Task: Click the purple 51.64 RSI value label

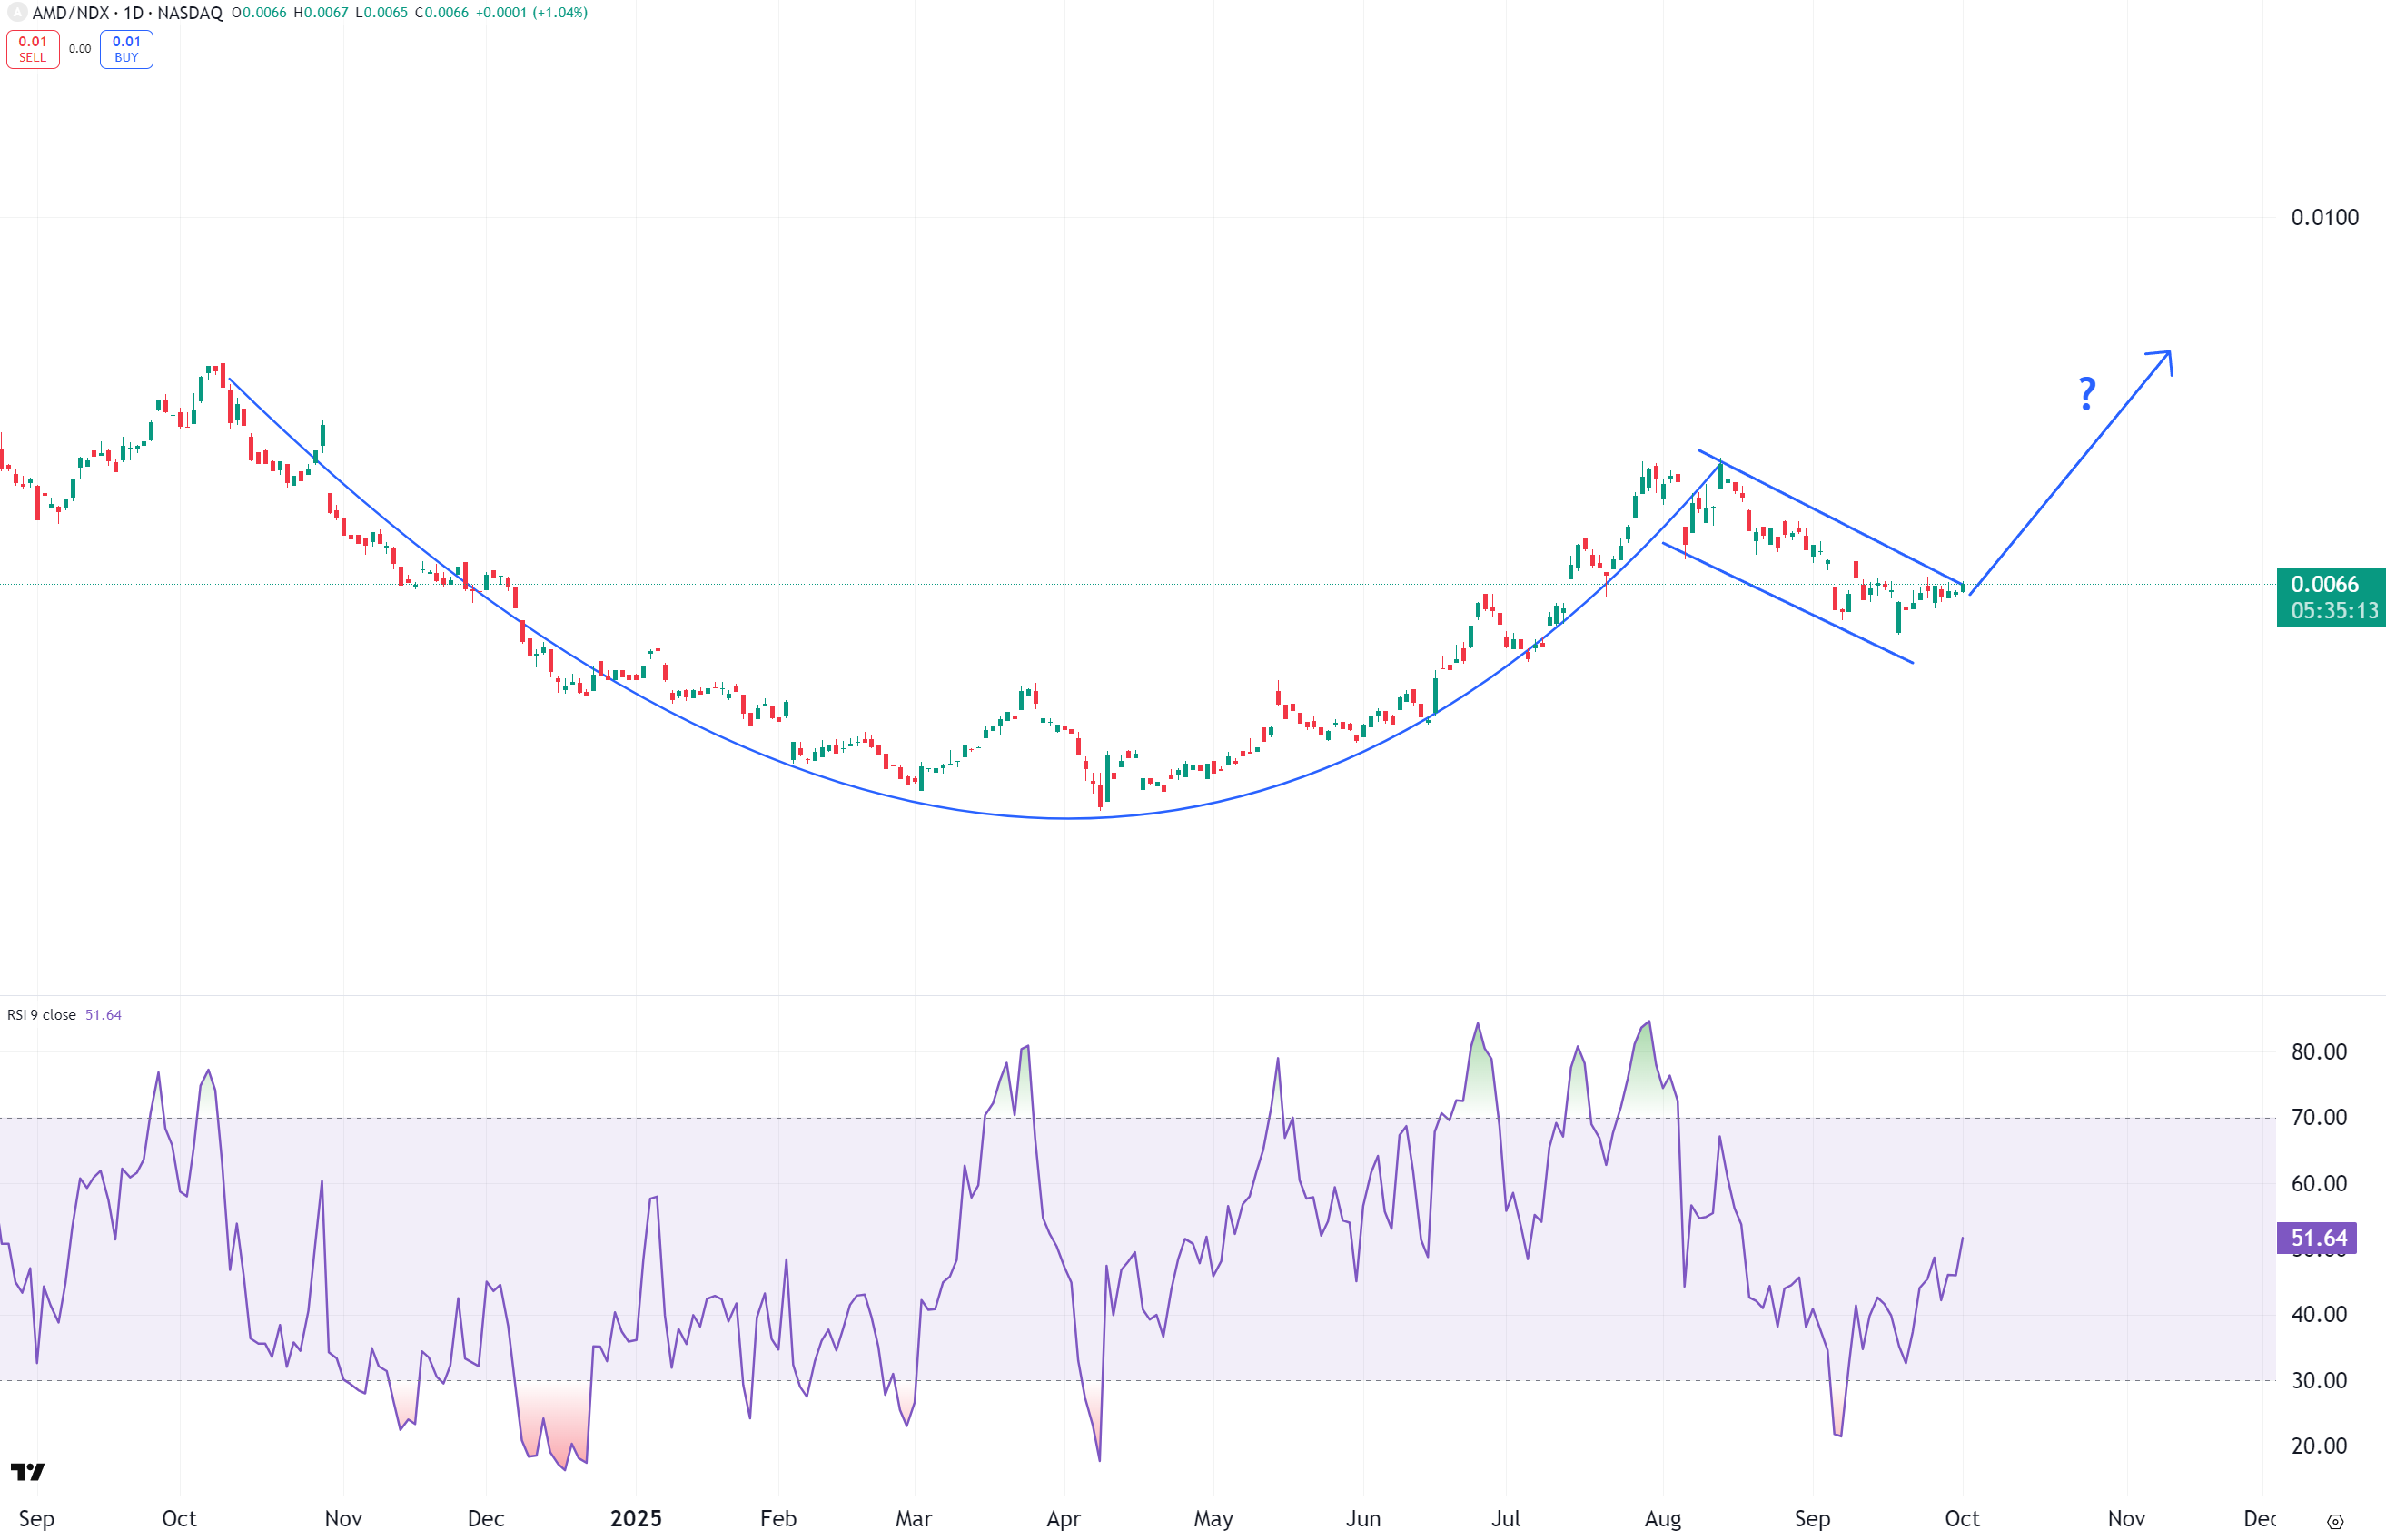Action: [2318, 1238]
